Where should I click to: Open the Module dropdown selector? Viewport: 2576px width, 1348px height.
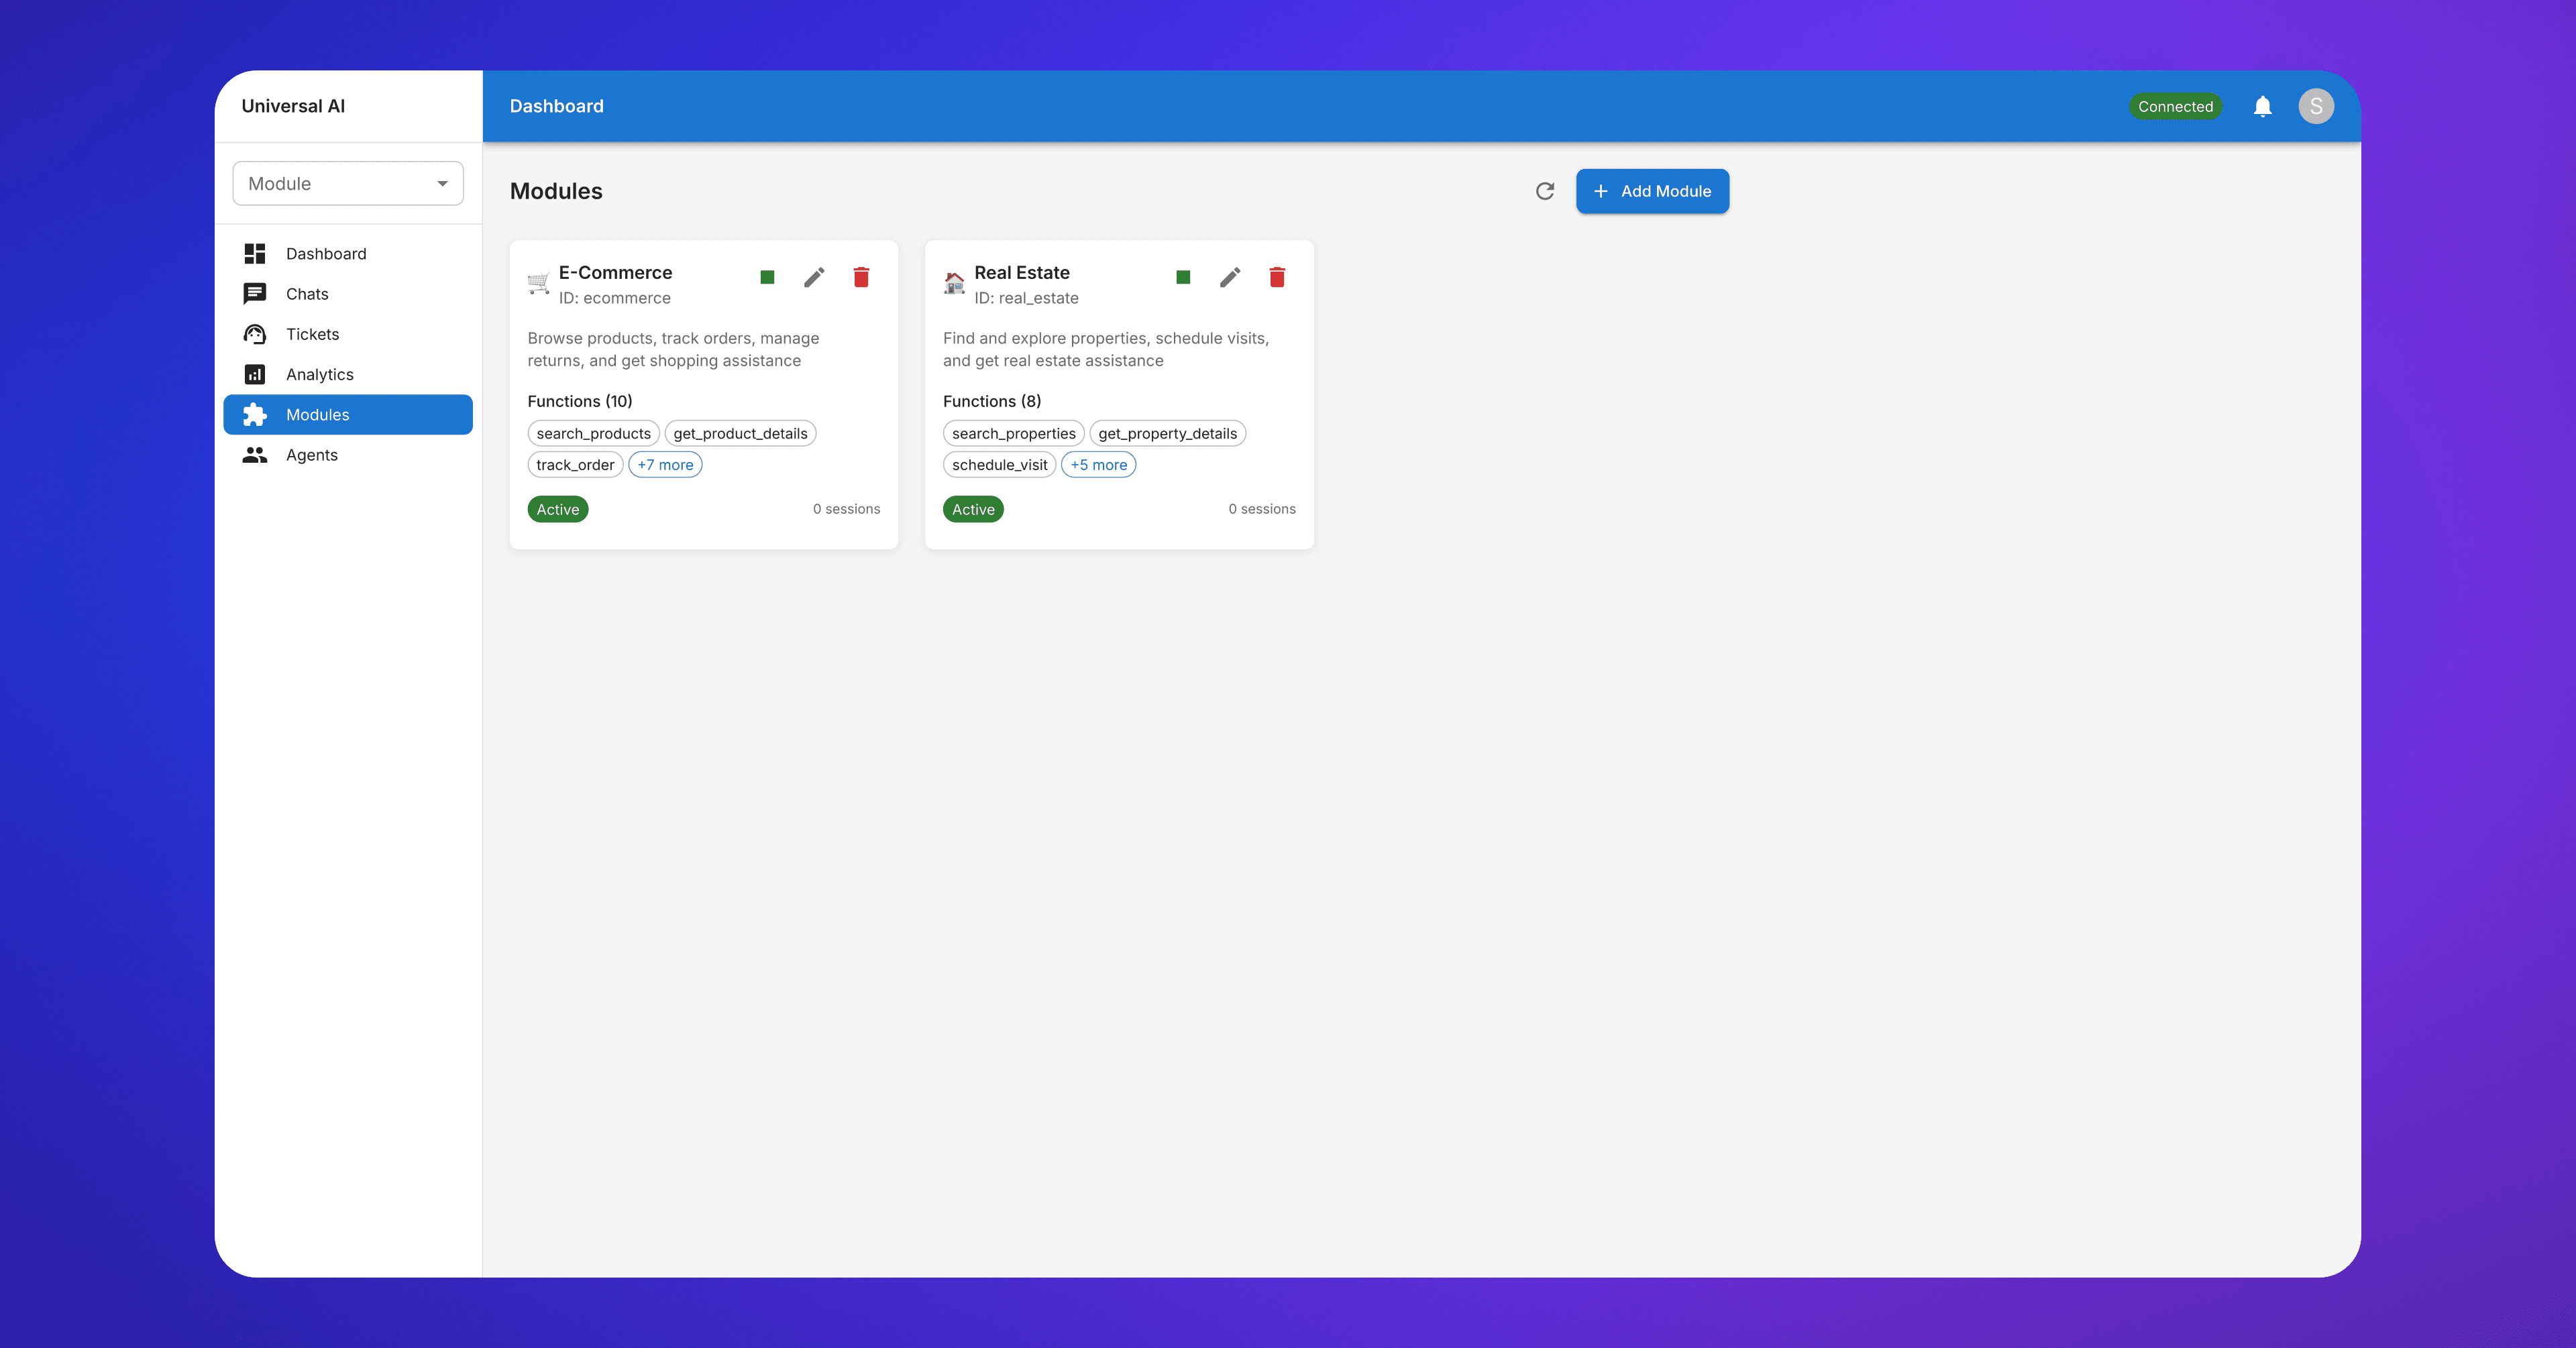point(347,184)
